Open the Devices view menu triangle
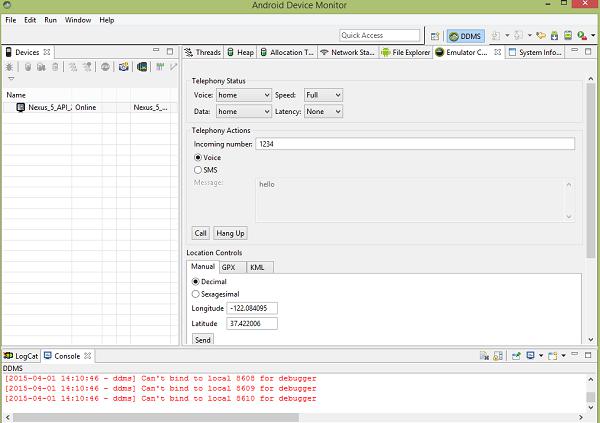The image size is (600, 423). pos(11,78)
